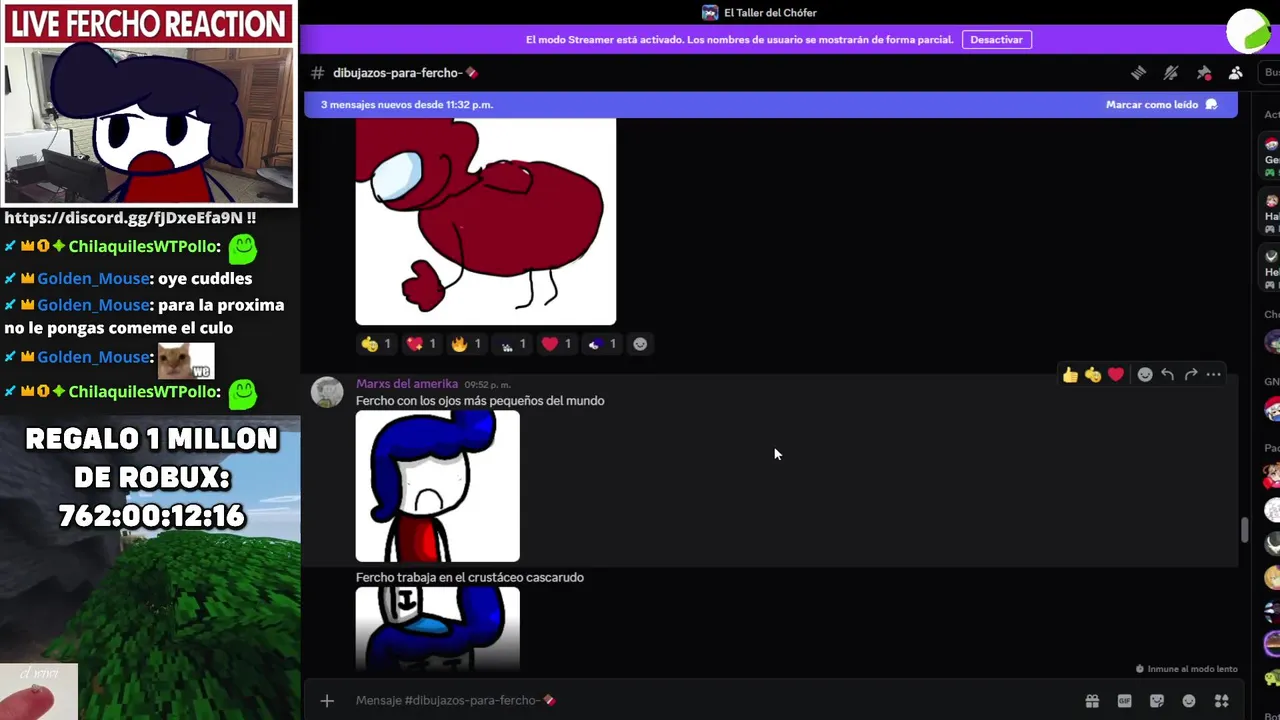Viewport: 1280px width, 720px height.
Task: Click the fire emoji reaction
Action: pos(466,344)
